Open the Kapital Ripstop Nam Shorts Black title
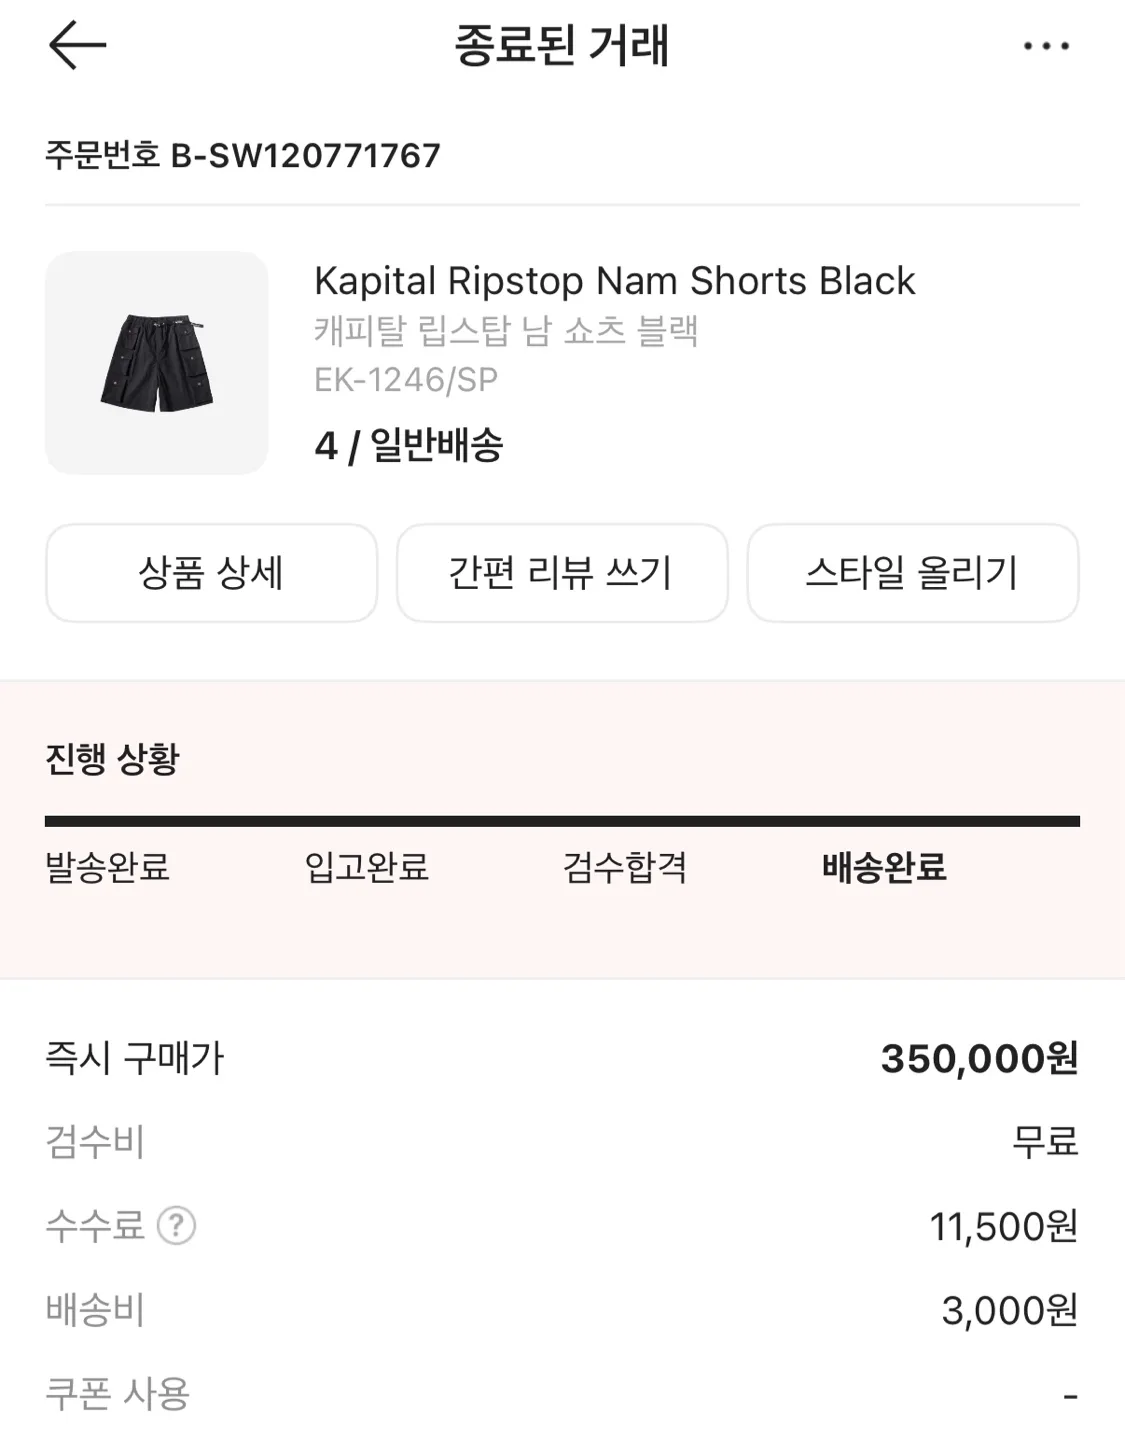Image resolution: width=1125 pixels, height=1440 pixels. pos(614,281)
